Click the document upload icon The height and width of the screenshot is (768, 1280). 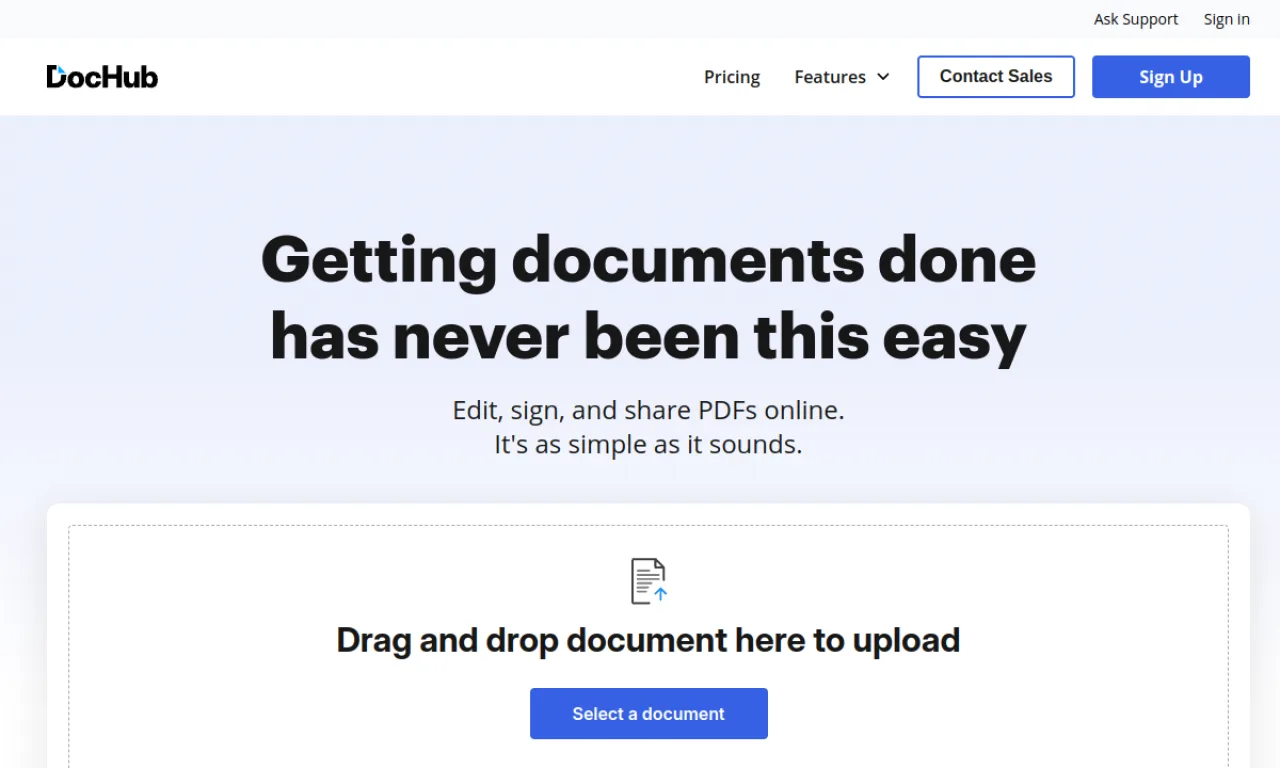649,581
